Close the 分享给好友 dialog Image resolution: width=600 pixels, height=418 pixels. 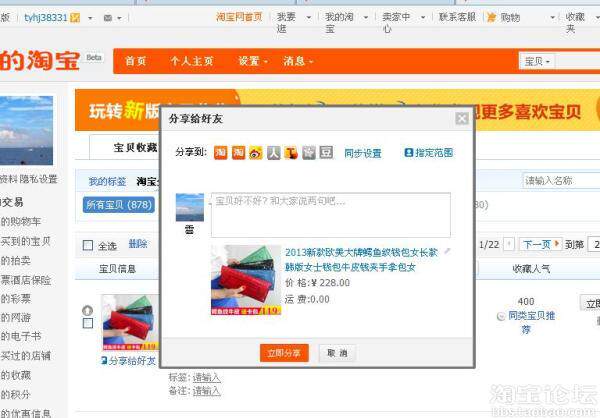coord(462,119)
